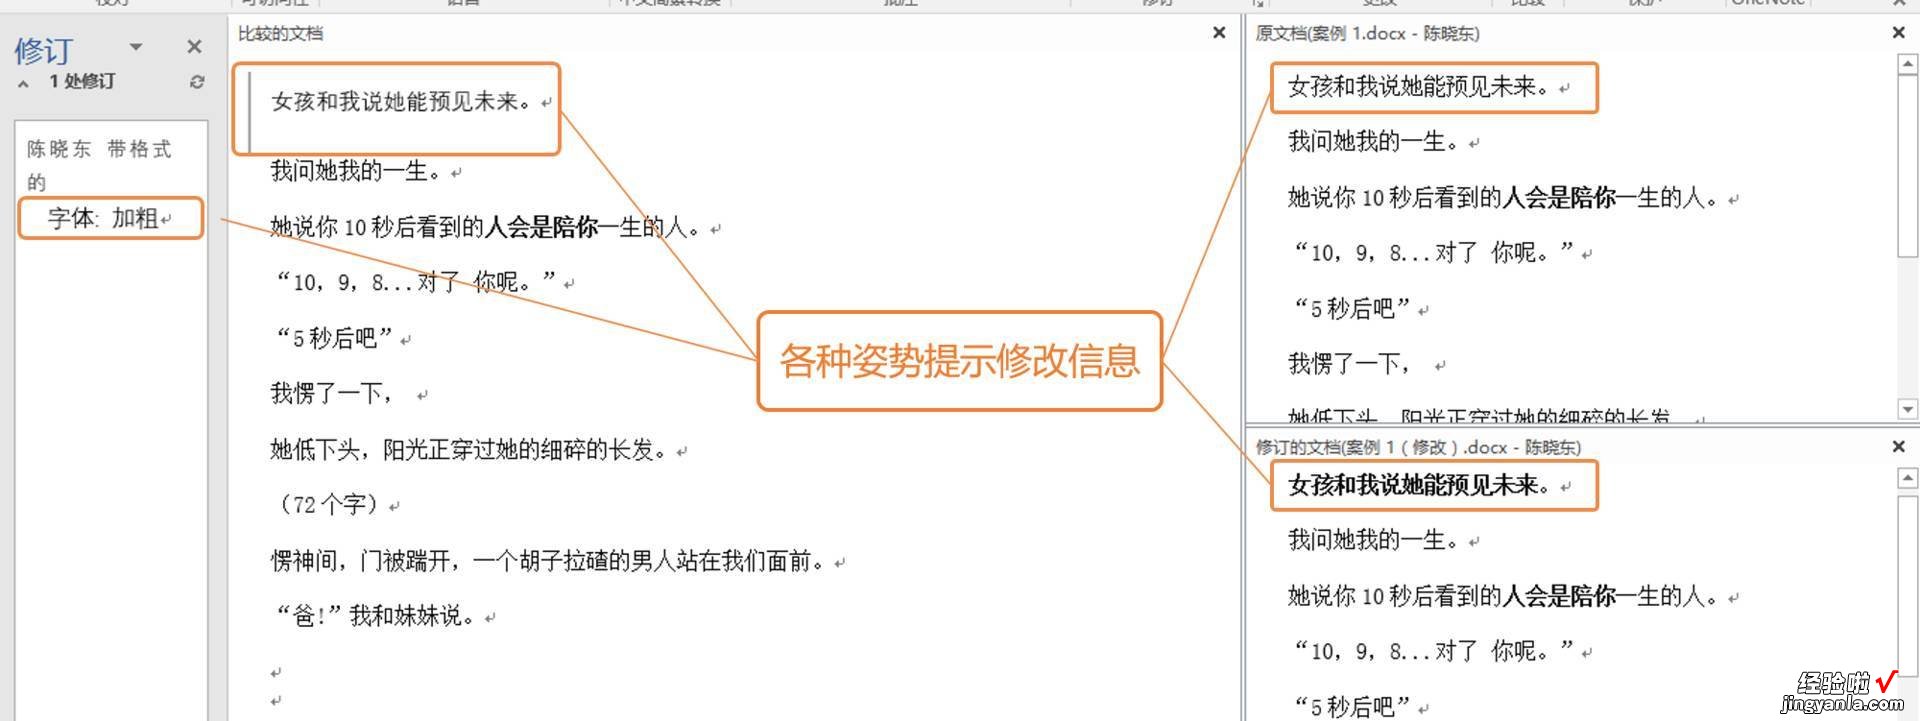Screen dimensions: 1920x721
Task: Close the 修订 revisions pane
Action: pyautogui.click(x=194, y=46)
